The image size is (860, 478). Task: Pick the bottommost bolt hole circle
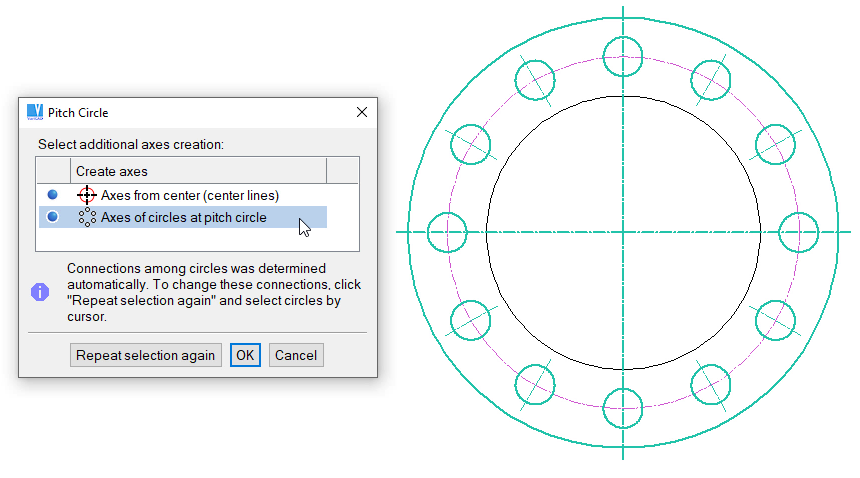[623, 408]
